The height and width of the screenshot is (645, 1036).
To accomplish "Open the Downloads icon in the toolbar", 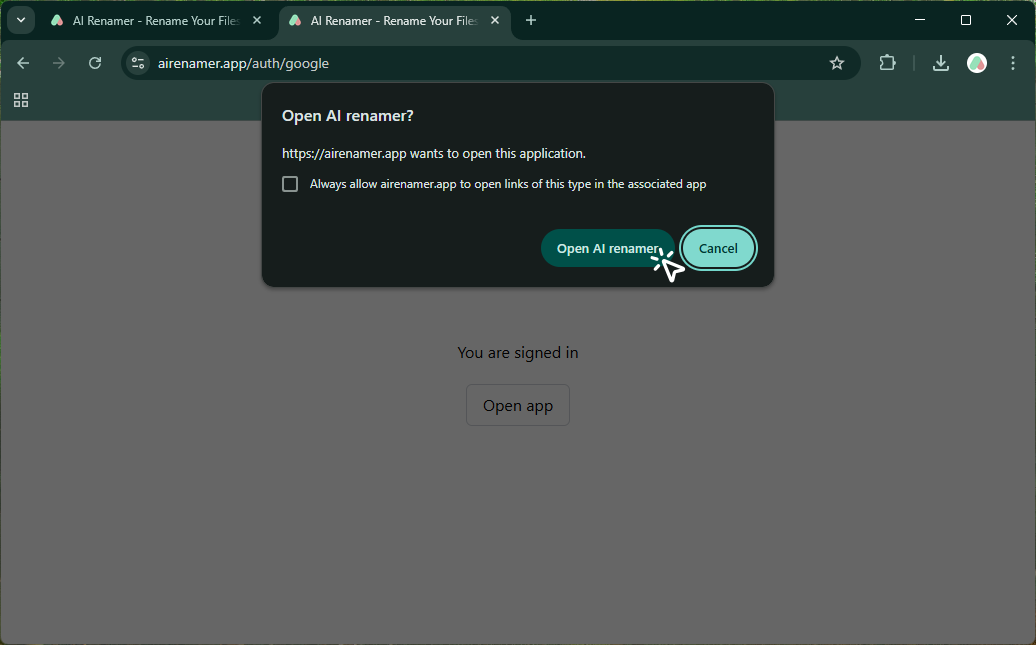I will point(940,62).
